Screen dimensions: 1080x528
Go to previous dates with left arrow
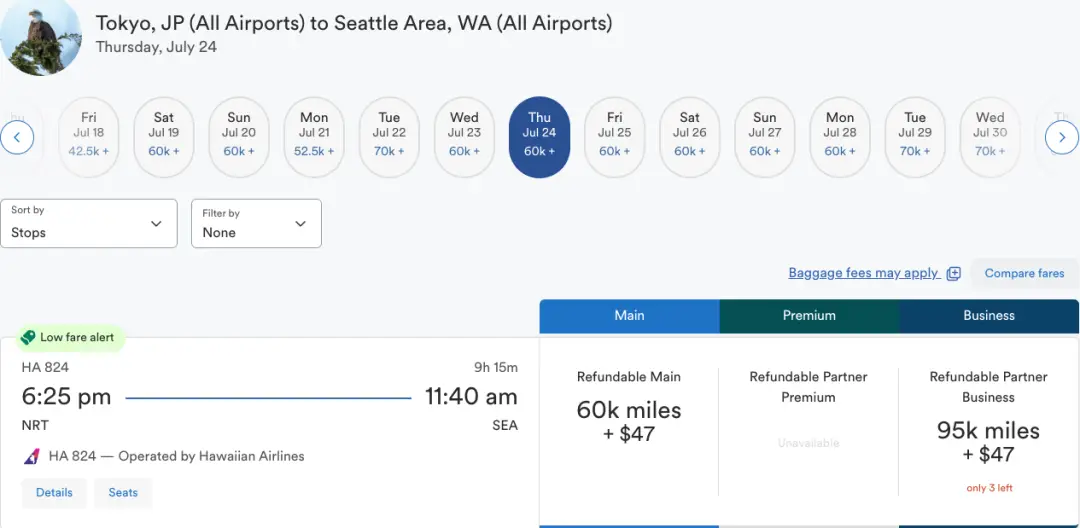(17, 137)
